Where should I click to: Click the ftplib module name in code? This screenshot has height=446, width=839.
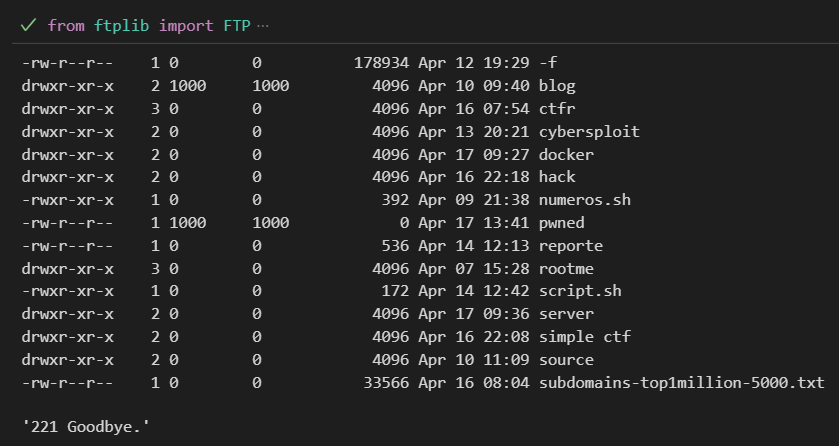click(x=121, y=25)
